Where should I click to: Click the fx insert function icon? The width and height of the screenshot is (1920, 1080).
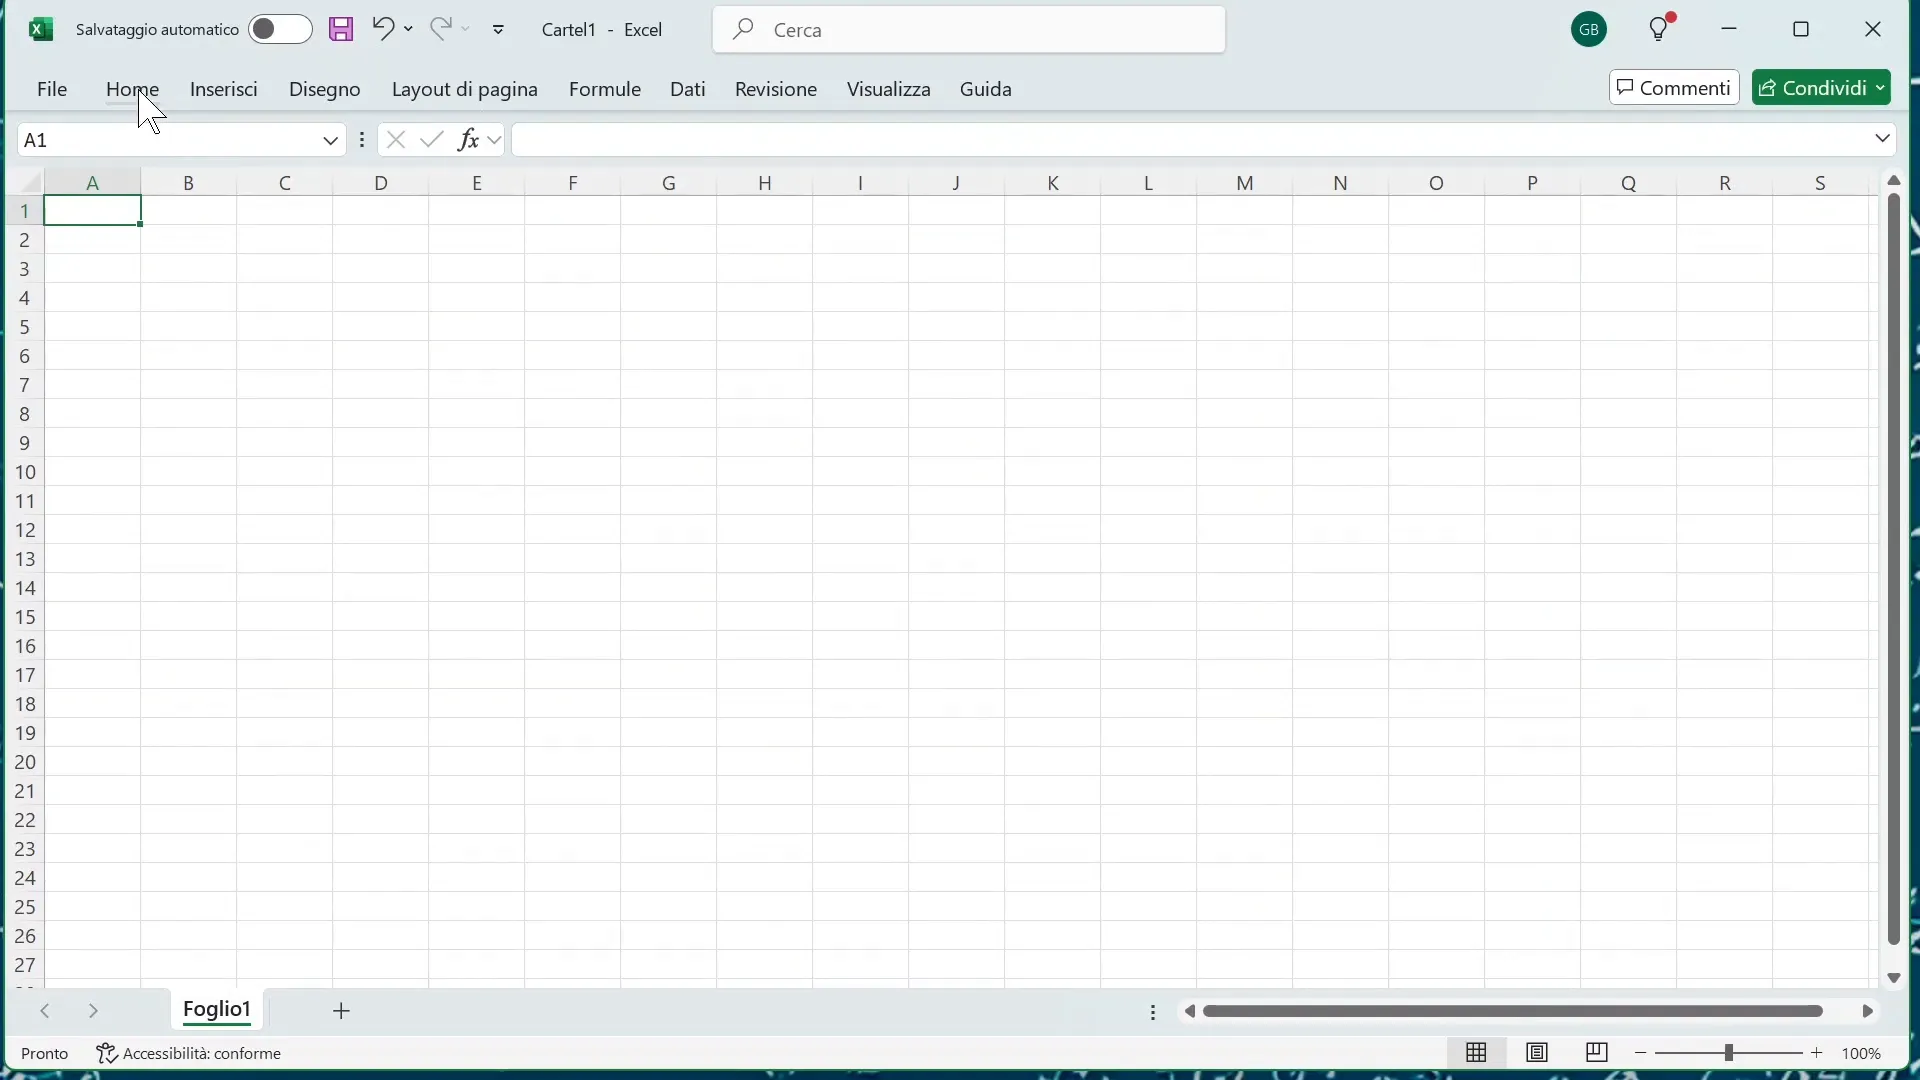(469, 141)
